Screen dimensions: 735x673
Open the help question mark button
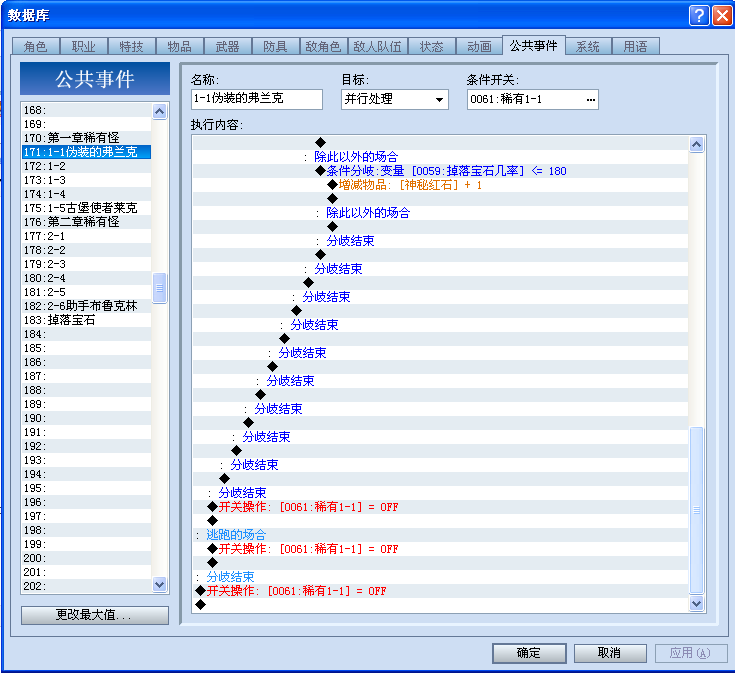point(698,16)
